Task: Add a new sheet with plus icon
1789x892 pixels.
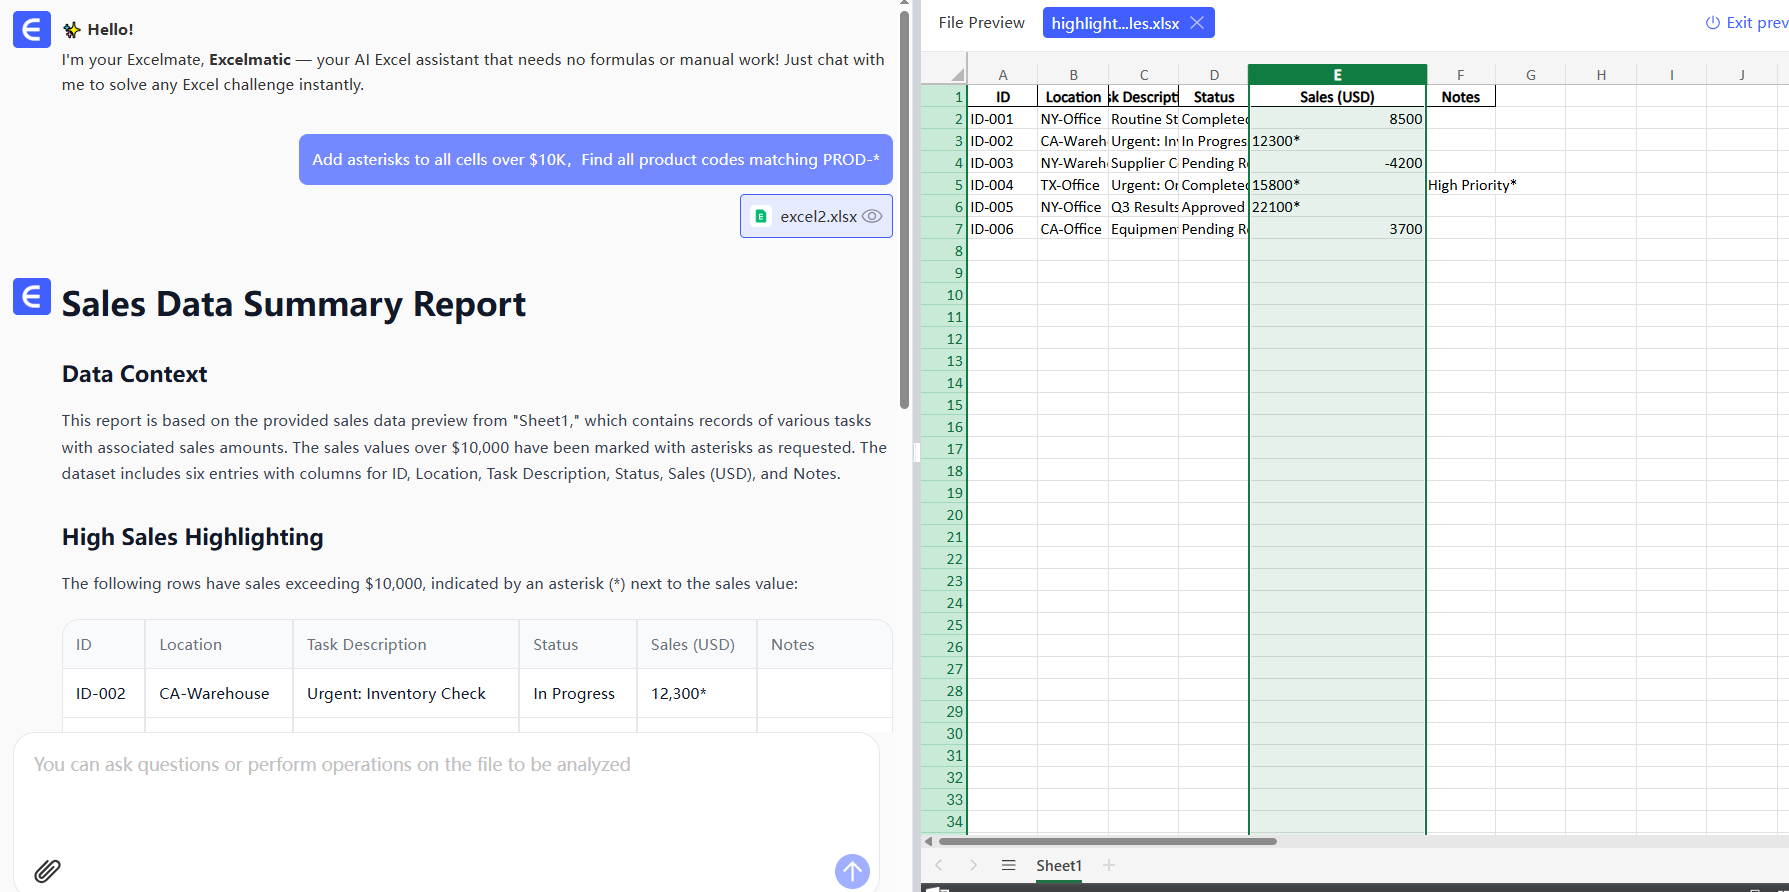Action: pyautogui.click(x=1108, y=865)
